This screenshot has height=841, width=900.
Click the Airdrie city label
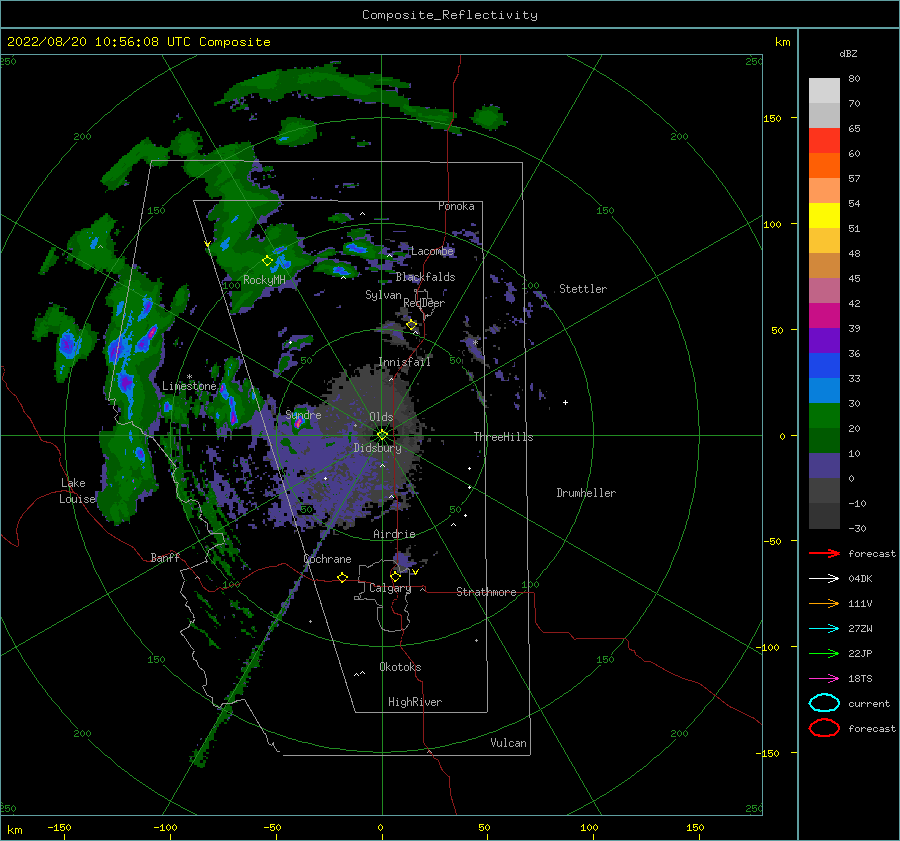pyautogui.click(x=394, y=534)
